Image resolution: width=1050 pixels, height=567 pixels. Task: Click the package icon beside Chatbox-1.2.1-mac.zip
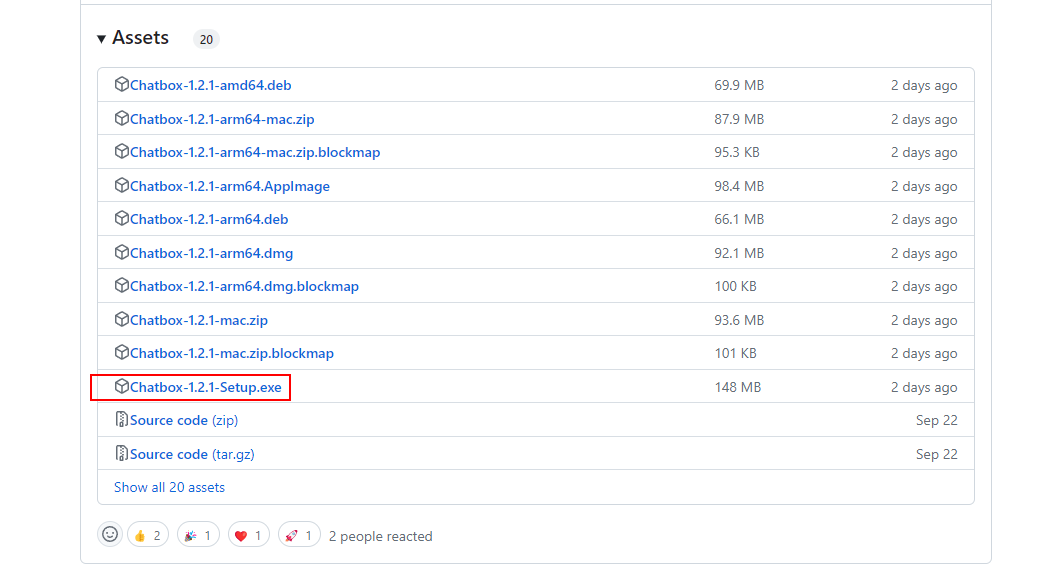pos(121,319)
